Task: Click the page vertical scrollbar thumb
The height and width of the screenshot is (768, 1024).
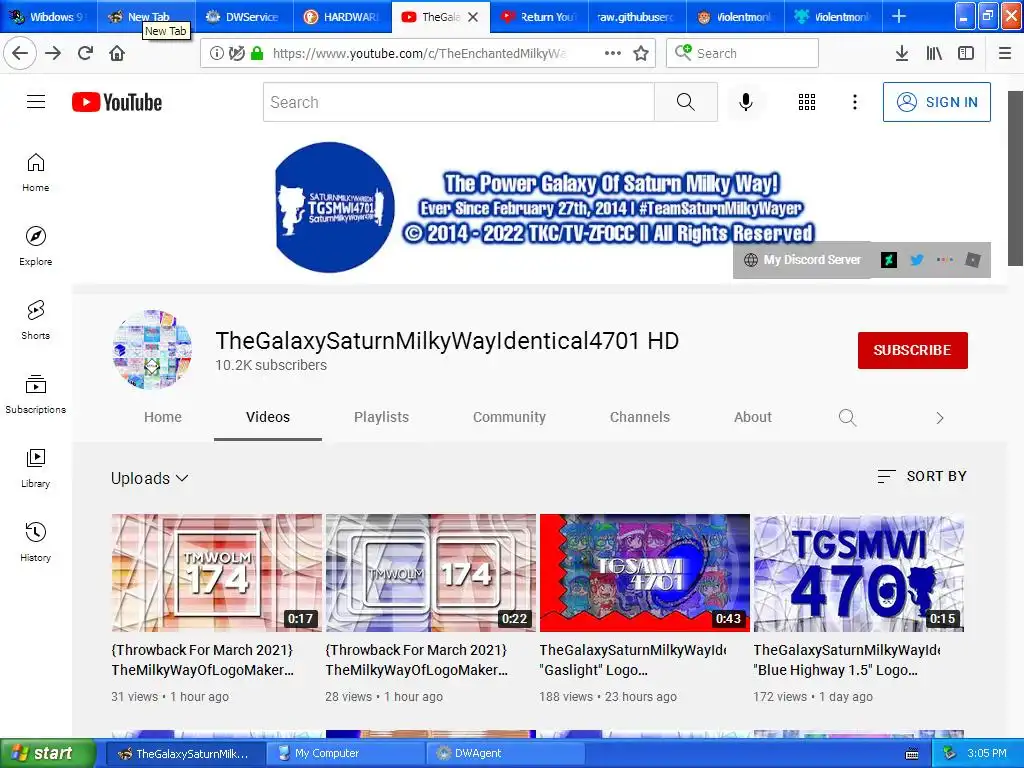Action: [x=1015, y=178]
